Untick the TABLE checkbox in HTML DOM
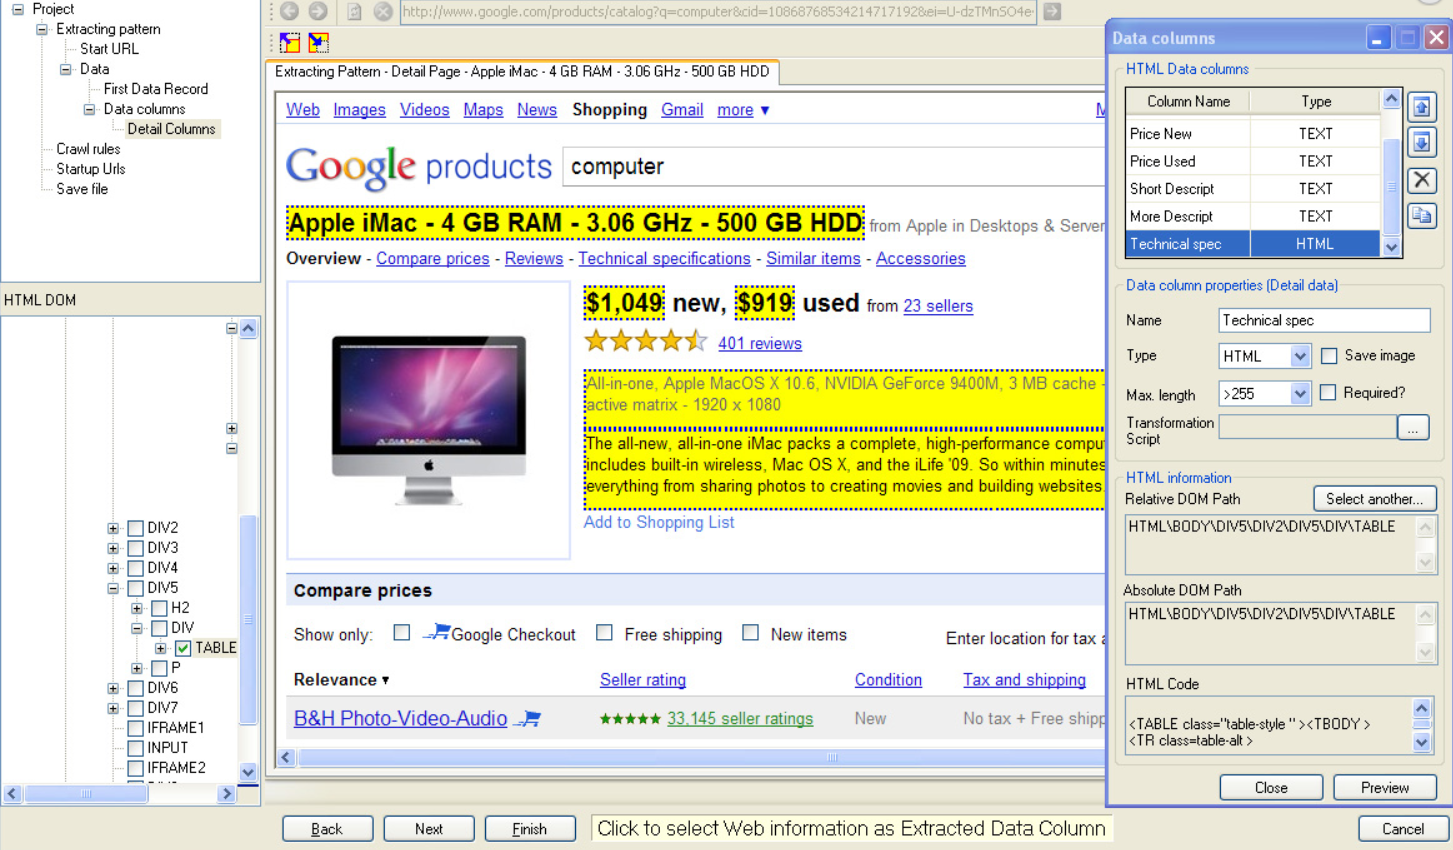This screenshot has height=850, width=1453. click(x=183, y=648)
